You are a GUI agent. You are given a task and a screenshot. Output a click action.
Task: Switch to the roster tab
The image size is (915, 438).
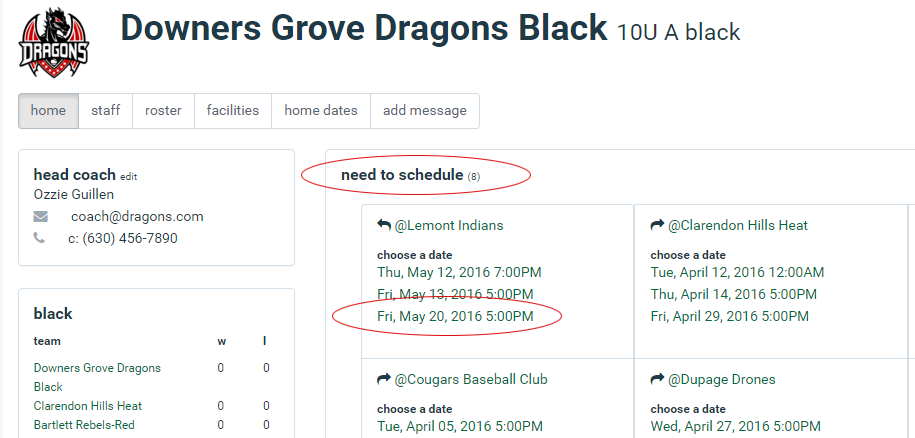pos(163,111)
